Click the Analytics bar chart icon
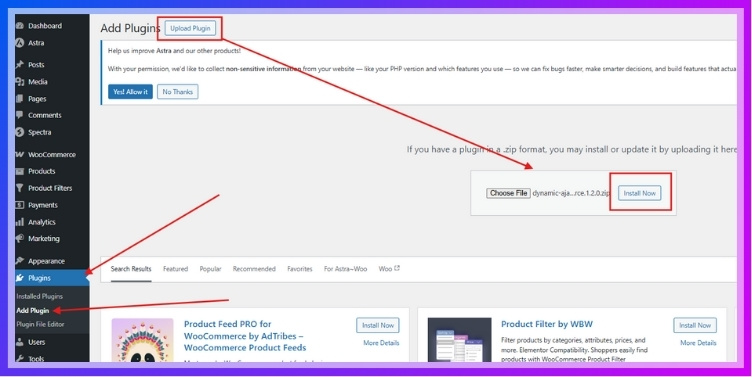The height and width of the screenshot is (377, 752). pyautogui.click(x=20, y=222)
